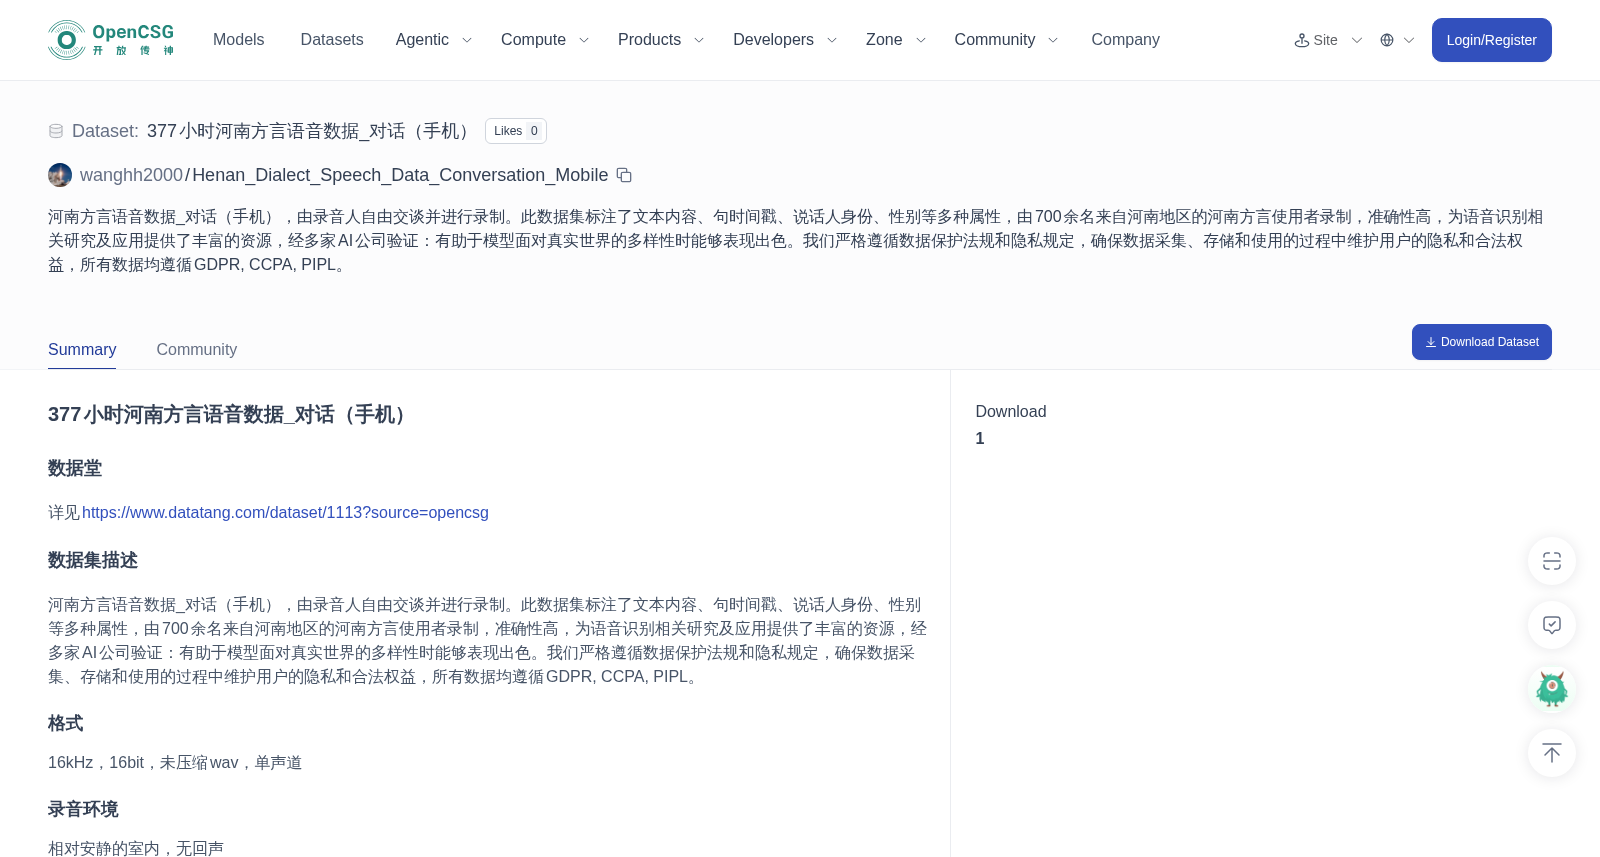Click the Products nav label
1600x857 pixels.
[649, 40]
